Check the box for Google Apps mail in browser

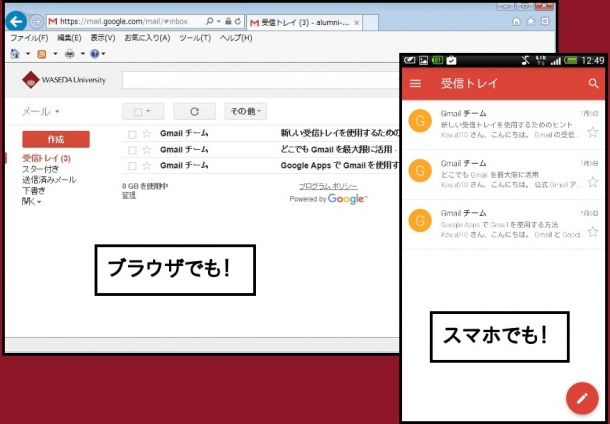click(132, 166)
